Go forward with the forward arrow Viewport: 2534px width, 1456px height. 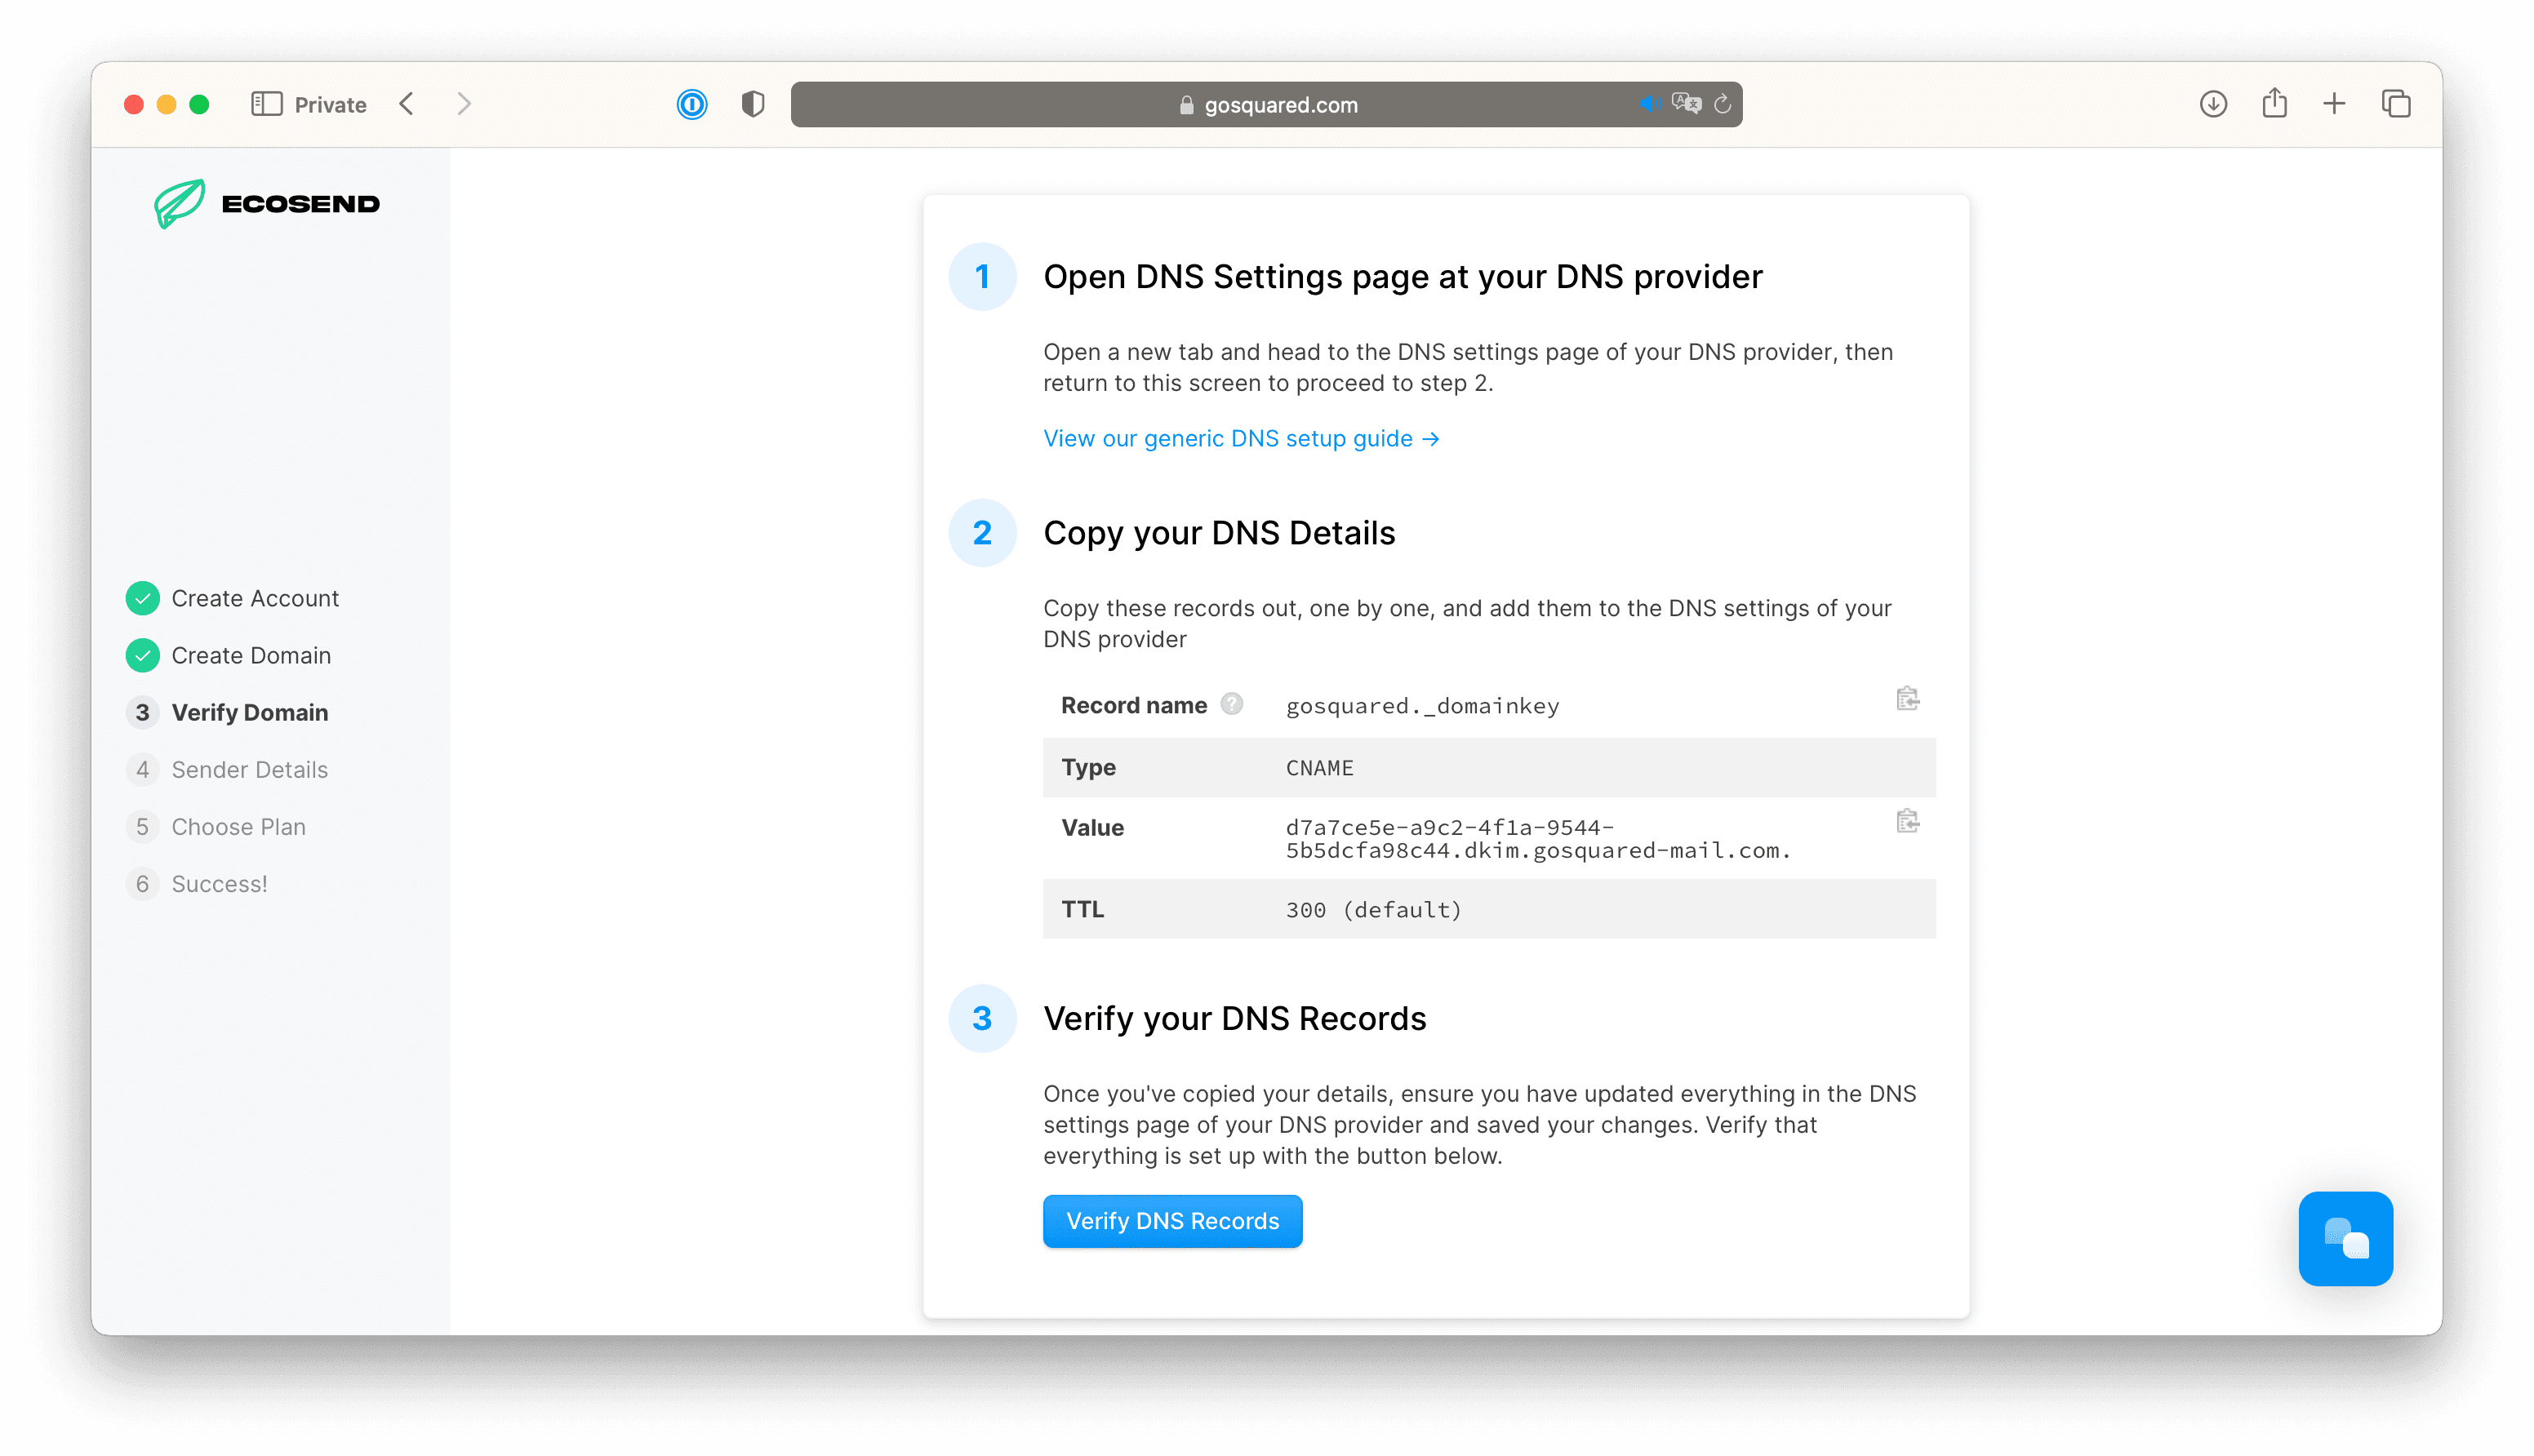[x=463, y=104]
